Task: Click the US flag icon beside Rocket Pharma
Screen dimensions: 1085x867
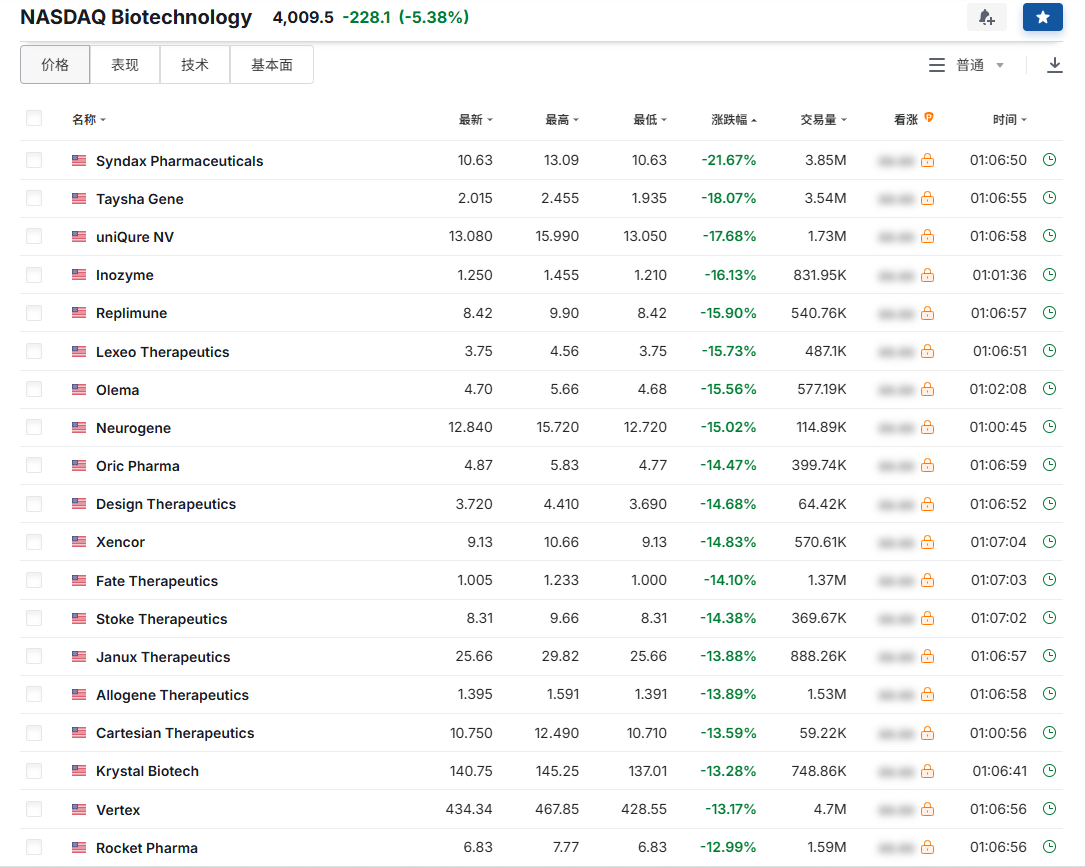Action: [x=79, y=848]
